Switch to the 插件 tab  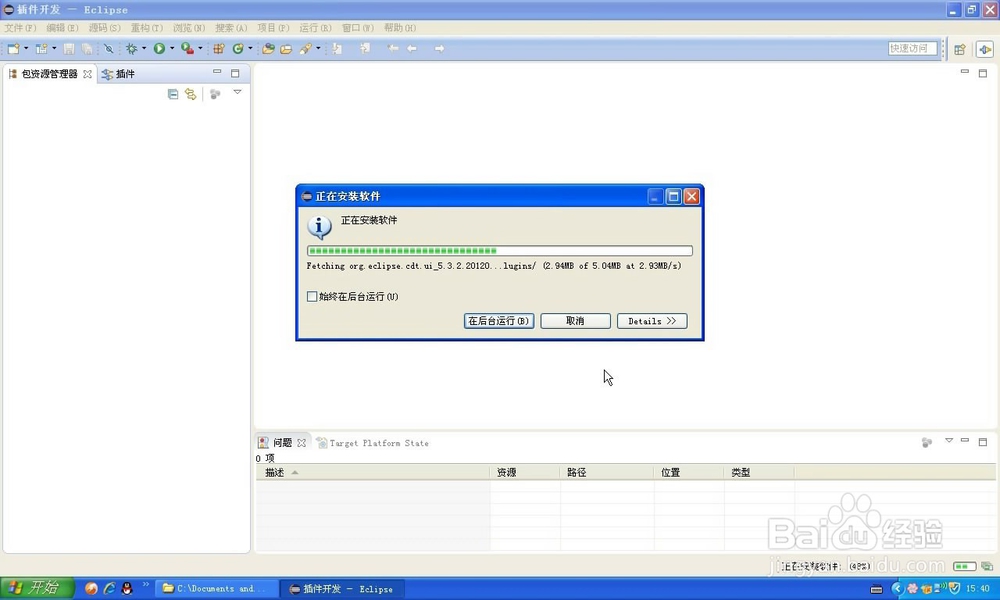pyautogui.click(x=119, y=74)
